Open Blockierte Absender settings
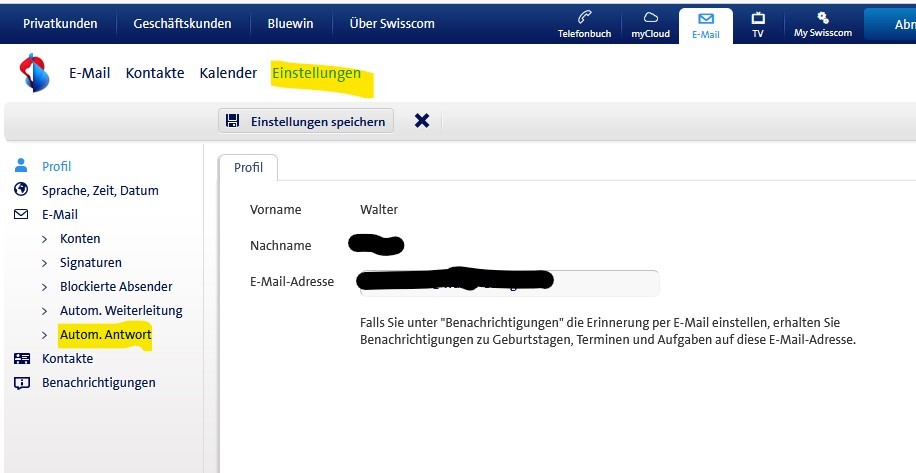The width and height of the screenshot is (916, 473). (116, 287)
